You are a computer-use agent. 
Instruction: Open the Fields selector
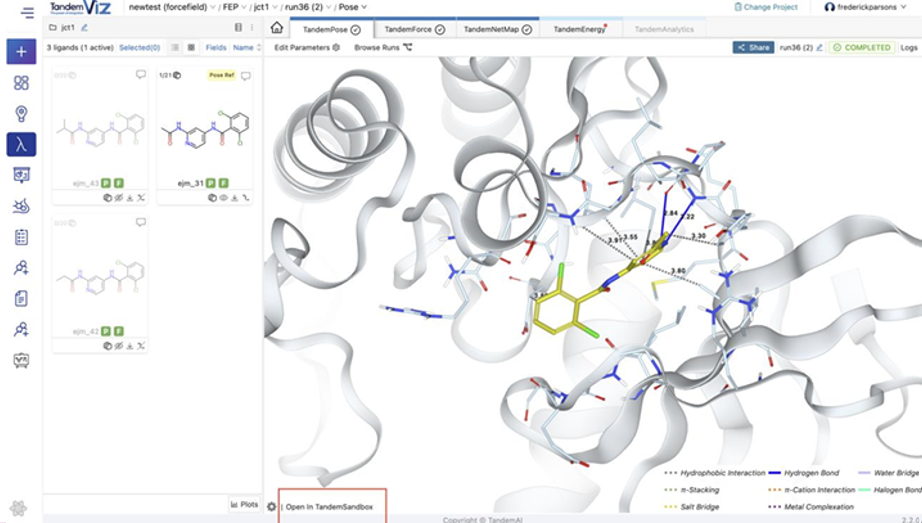[x=216, y=48]
